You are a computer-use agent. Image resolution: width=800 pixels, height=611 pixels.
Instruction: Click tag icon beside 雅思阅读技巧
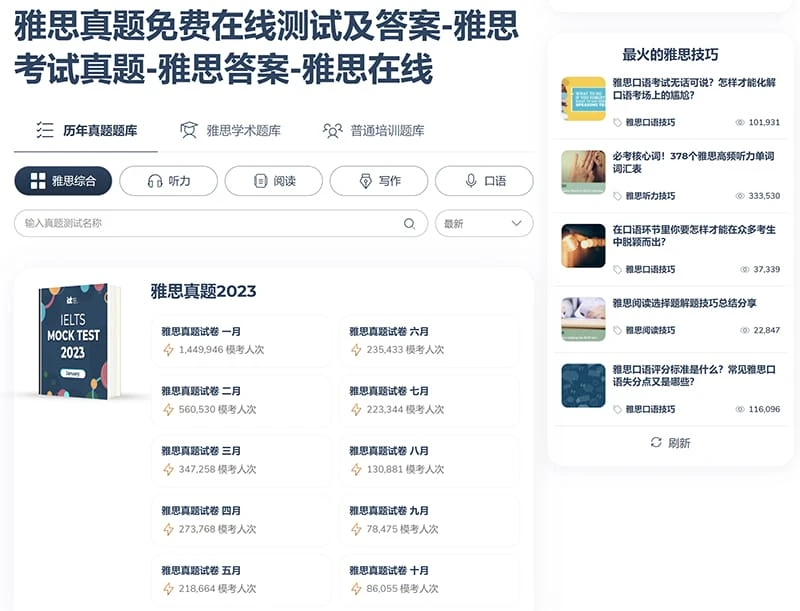point(617,330)
